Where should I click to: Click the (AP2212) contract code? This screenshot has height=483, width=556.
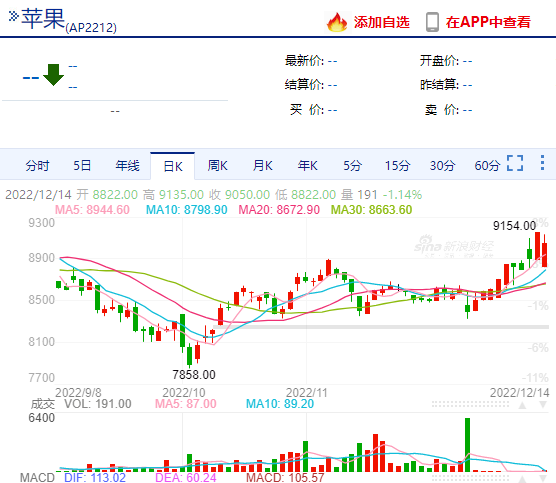click(x=91, y=27)
